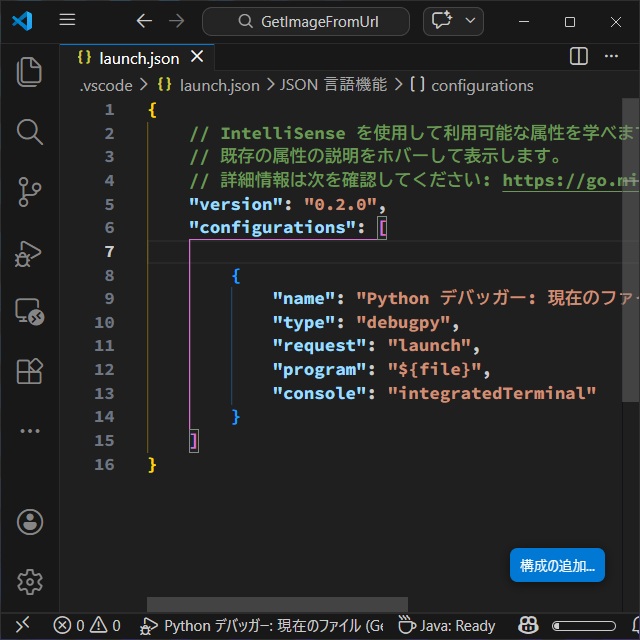Open the Source Control view
Viewport: 640px width, 640px height.
tap(30, 191)
